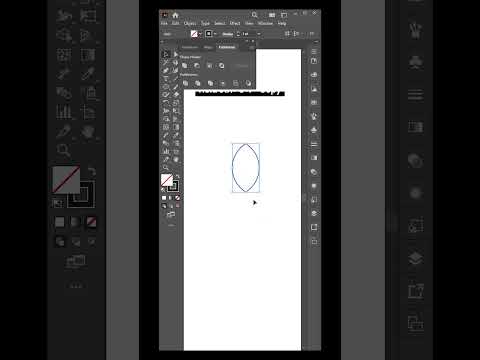Open the Edit menu

click(176, 23)
